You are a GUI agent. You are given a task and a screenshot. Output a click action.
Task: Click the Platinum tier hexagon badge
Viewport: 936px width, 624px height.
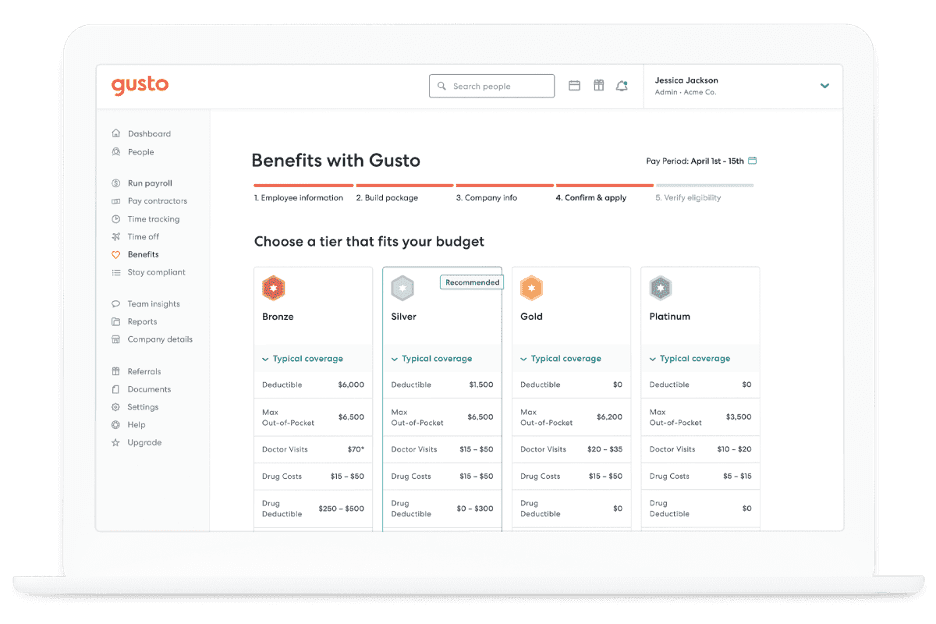660,289
